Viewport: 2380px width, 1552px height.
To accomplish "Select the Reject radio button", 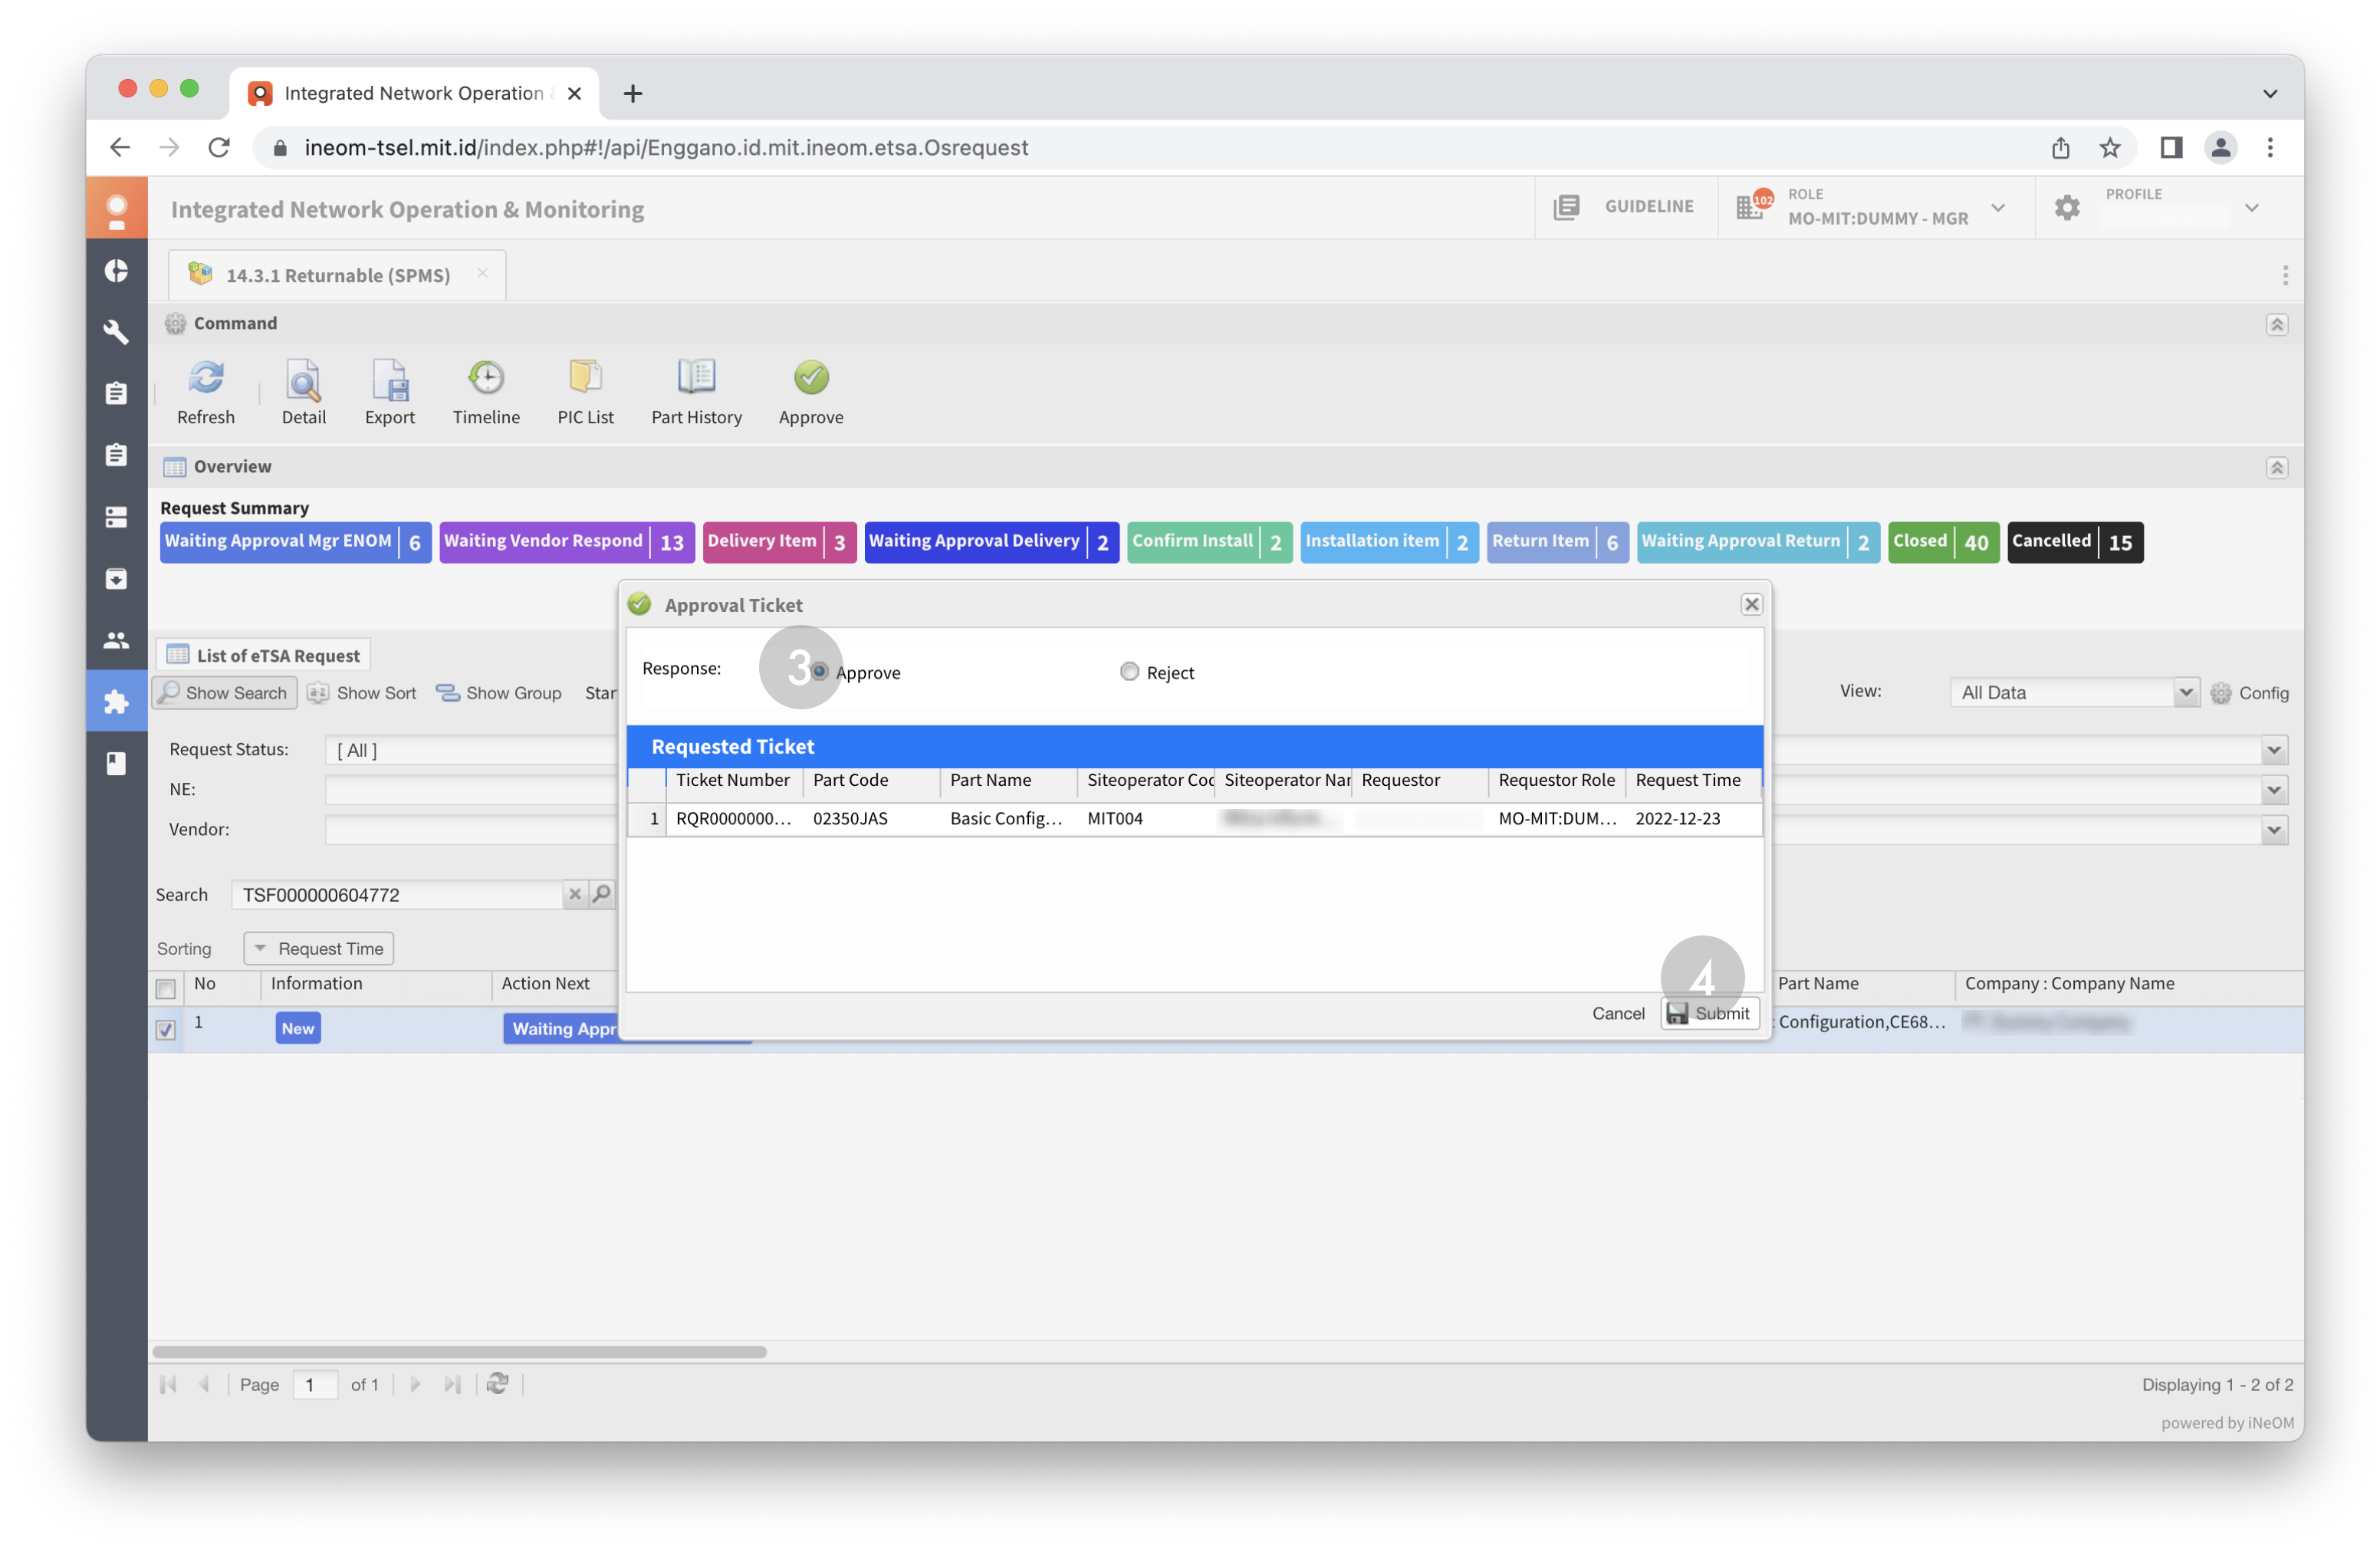I will click(1129, 671).
